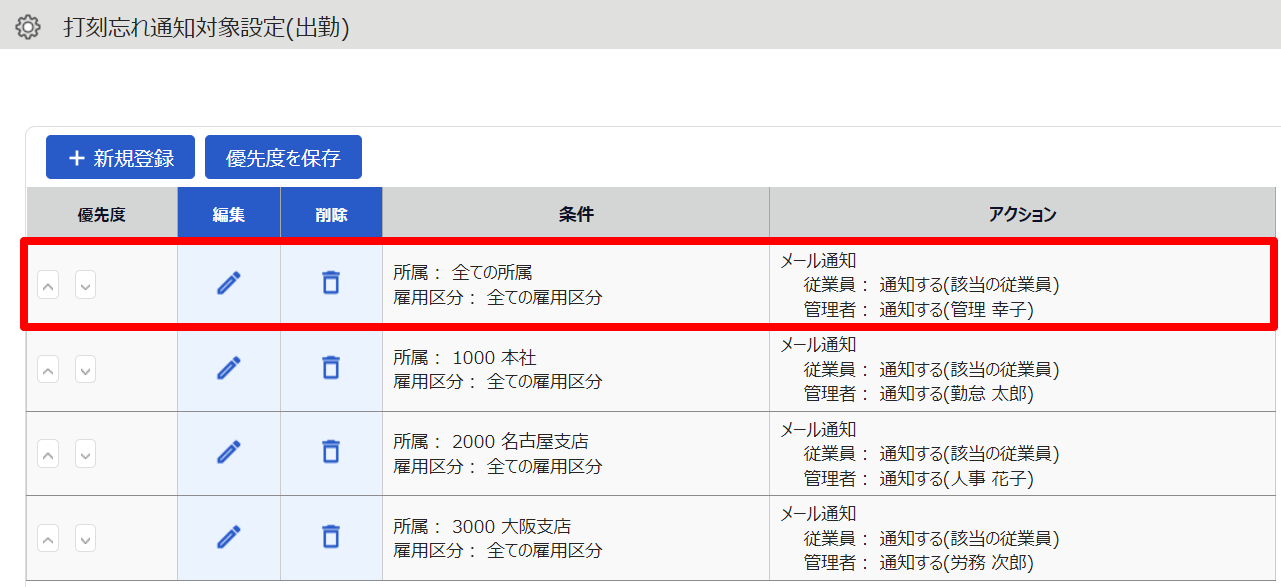Click the 新規登録 button
This screenshot has width=1281, height=587.
pyautogui.click(x=121, y=157)
